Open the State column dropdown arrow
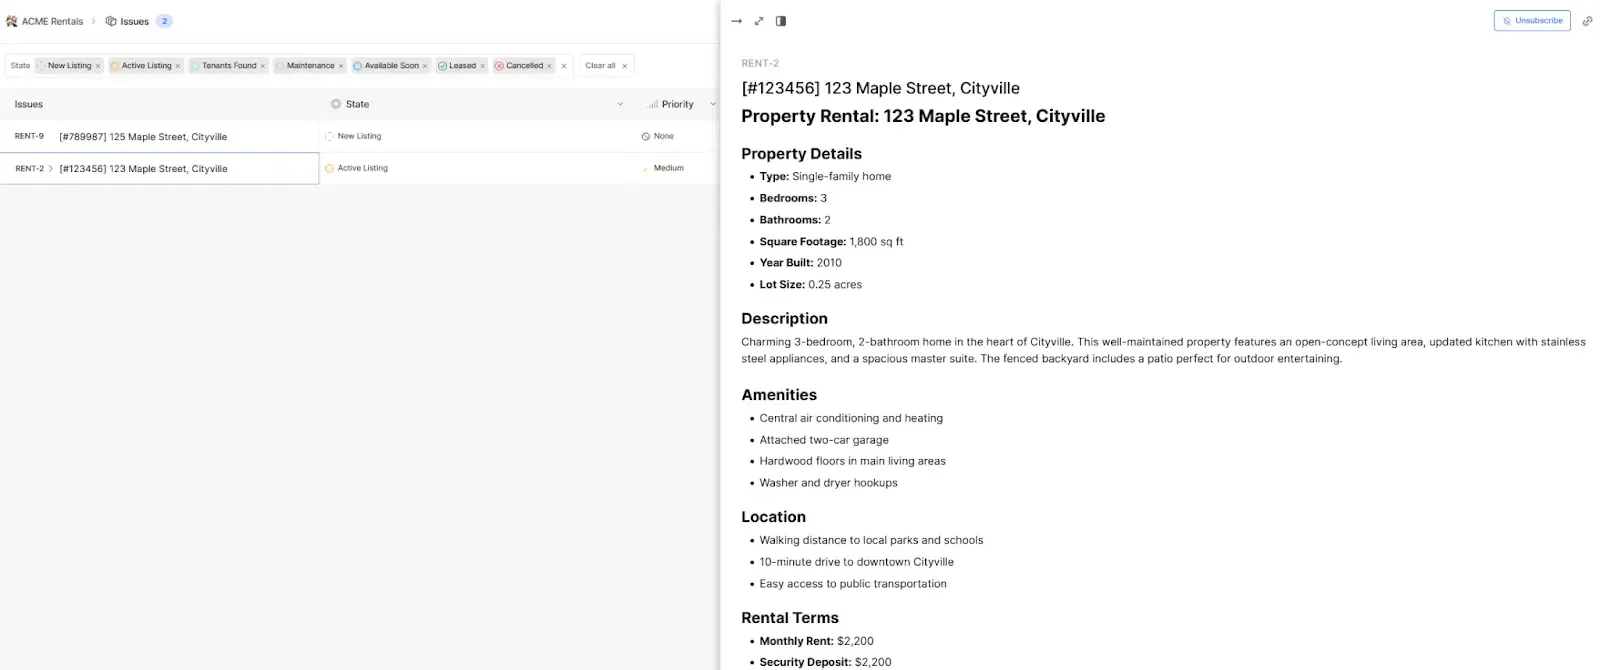Screen dimensions: 1600x670 tap(620, 104)
